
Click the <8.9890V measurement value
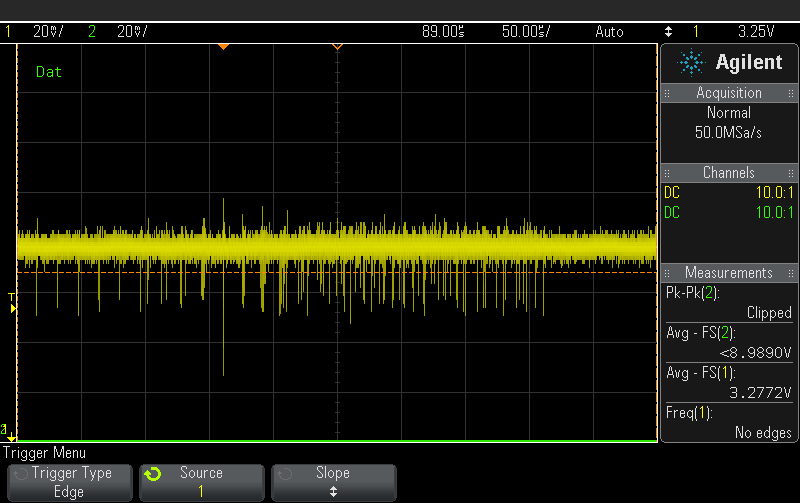pos(756,353)
